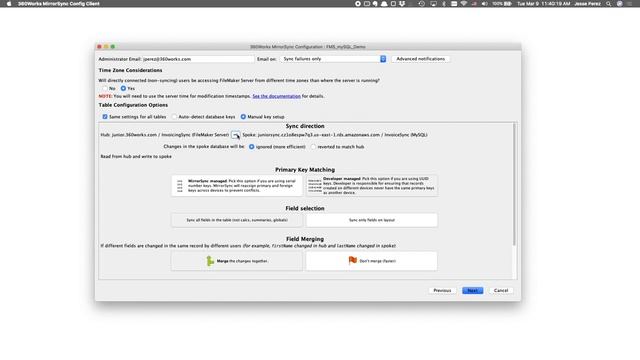This screenshot has height=360, width=640.
Task: Select No for time zone question
Action: [x=105, y=88]
